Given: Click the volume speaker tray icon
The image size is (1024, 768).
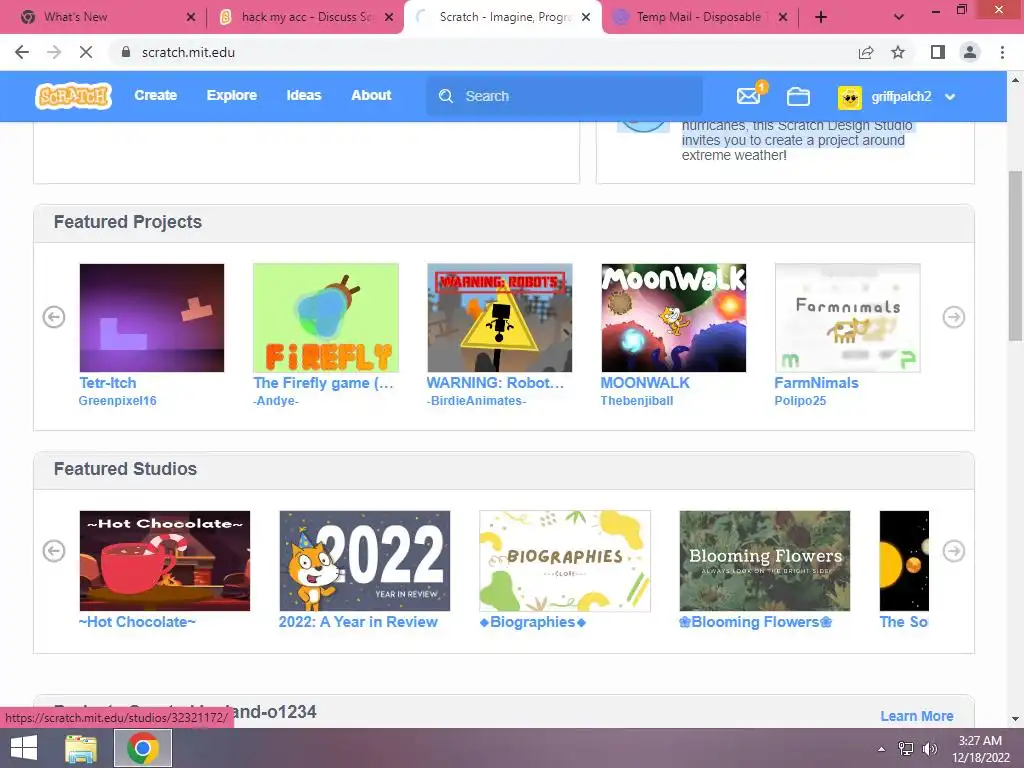Looking at the screenshot, I should pos(930,749).
